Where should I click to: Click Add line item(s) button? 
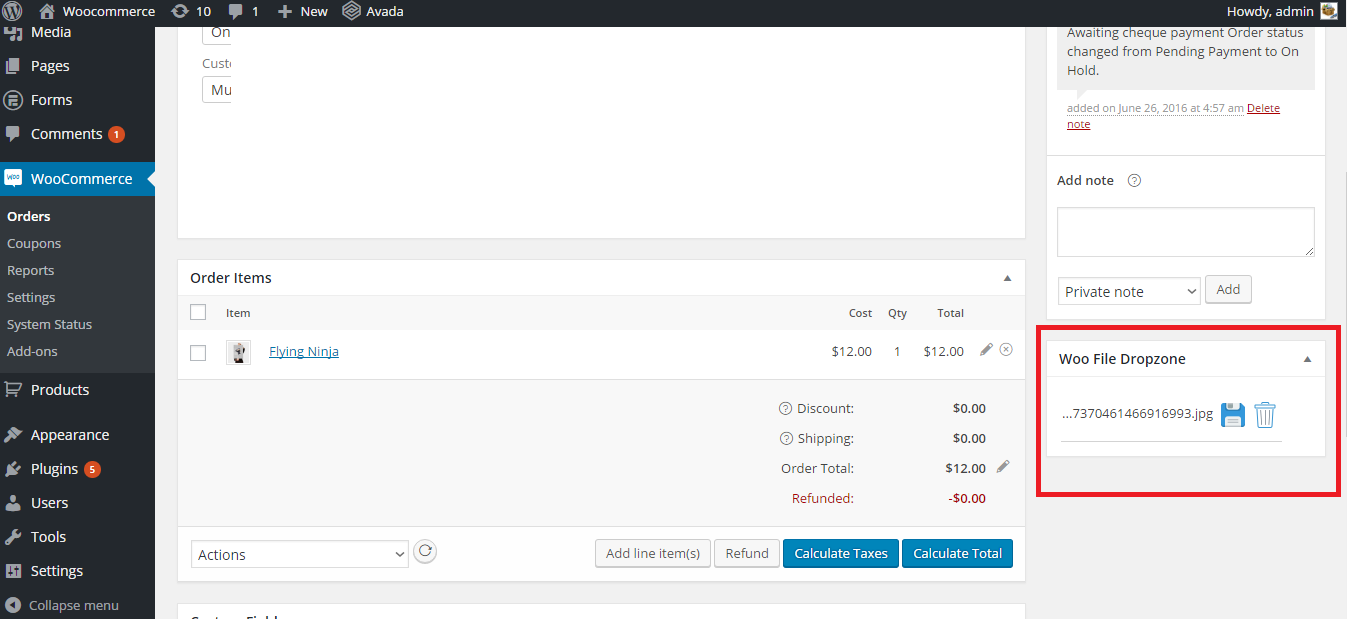pyautogui.click(x=653, y=553)
